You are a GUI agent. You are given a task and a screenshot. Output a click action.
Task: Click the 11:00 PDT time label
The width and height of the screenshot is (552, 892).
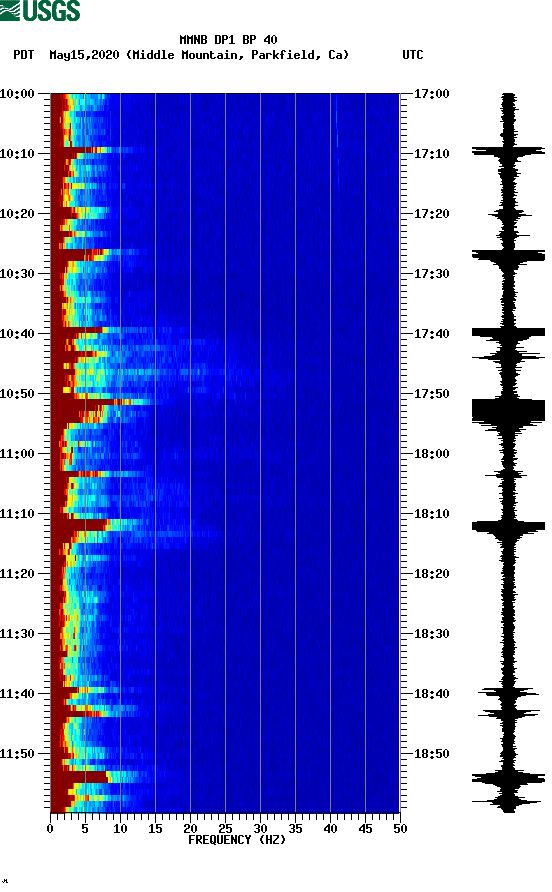(18, 454)
